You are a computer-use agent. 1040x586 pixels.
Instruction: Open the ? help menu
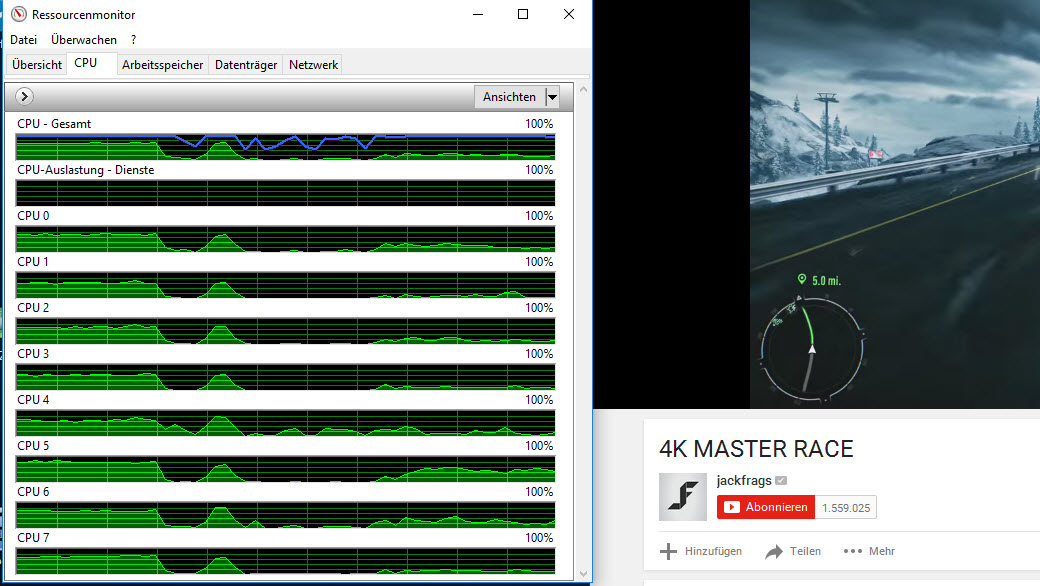pos(133,40)
